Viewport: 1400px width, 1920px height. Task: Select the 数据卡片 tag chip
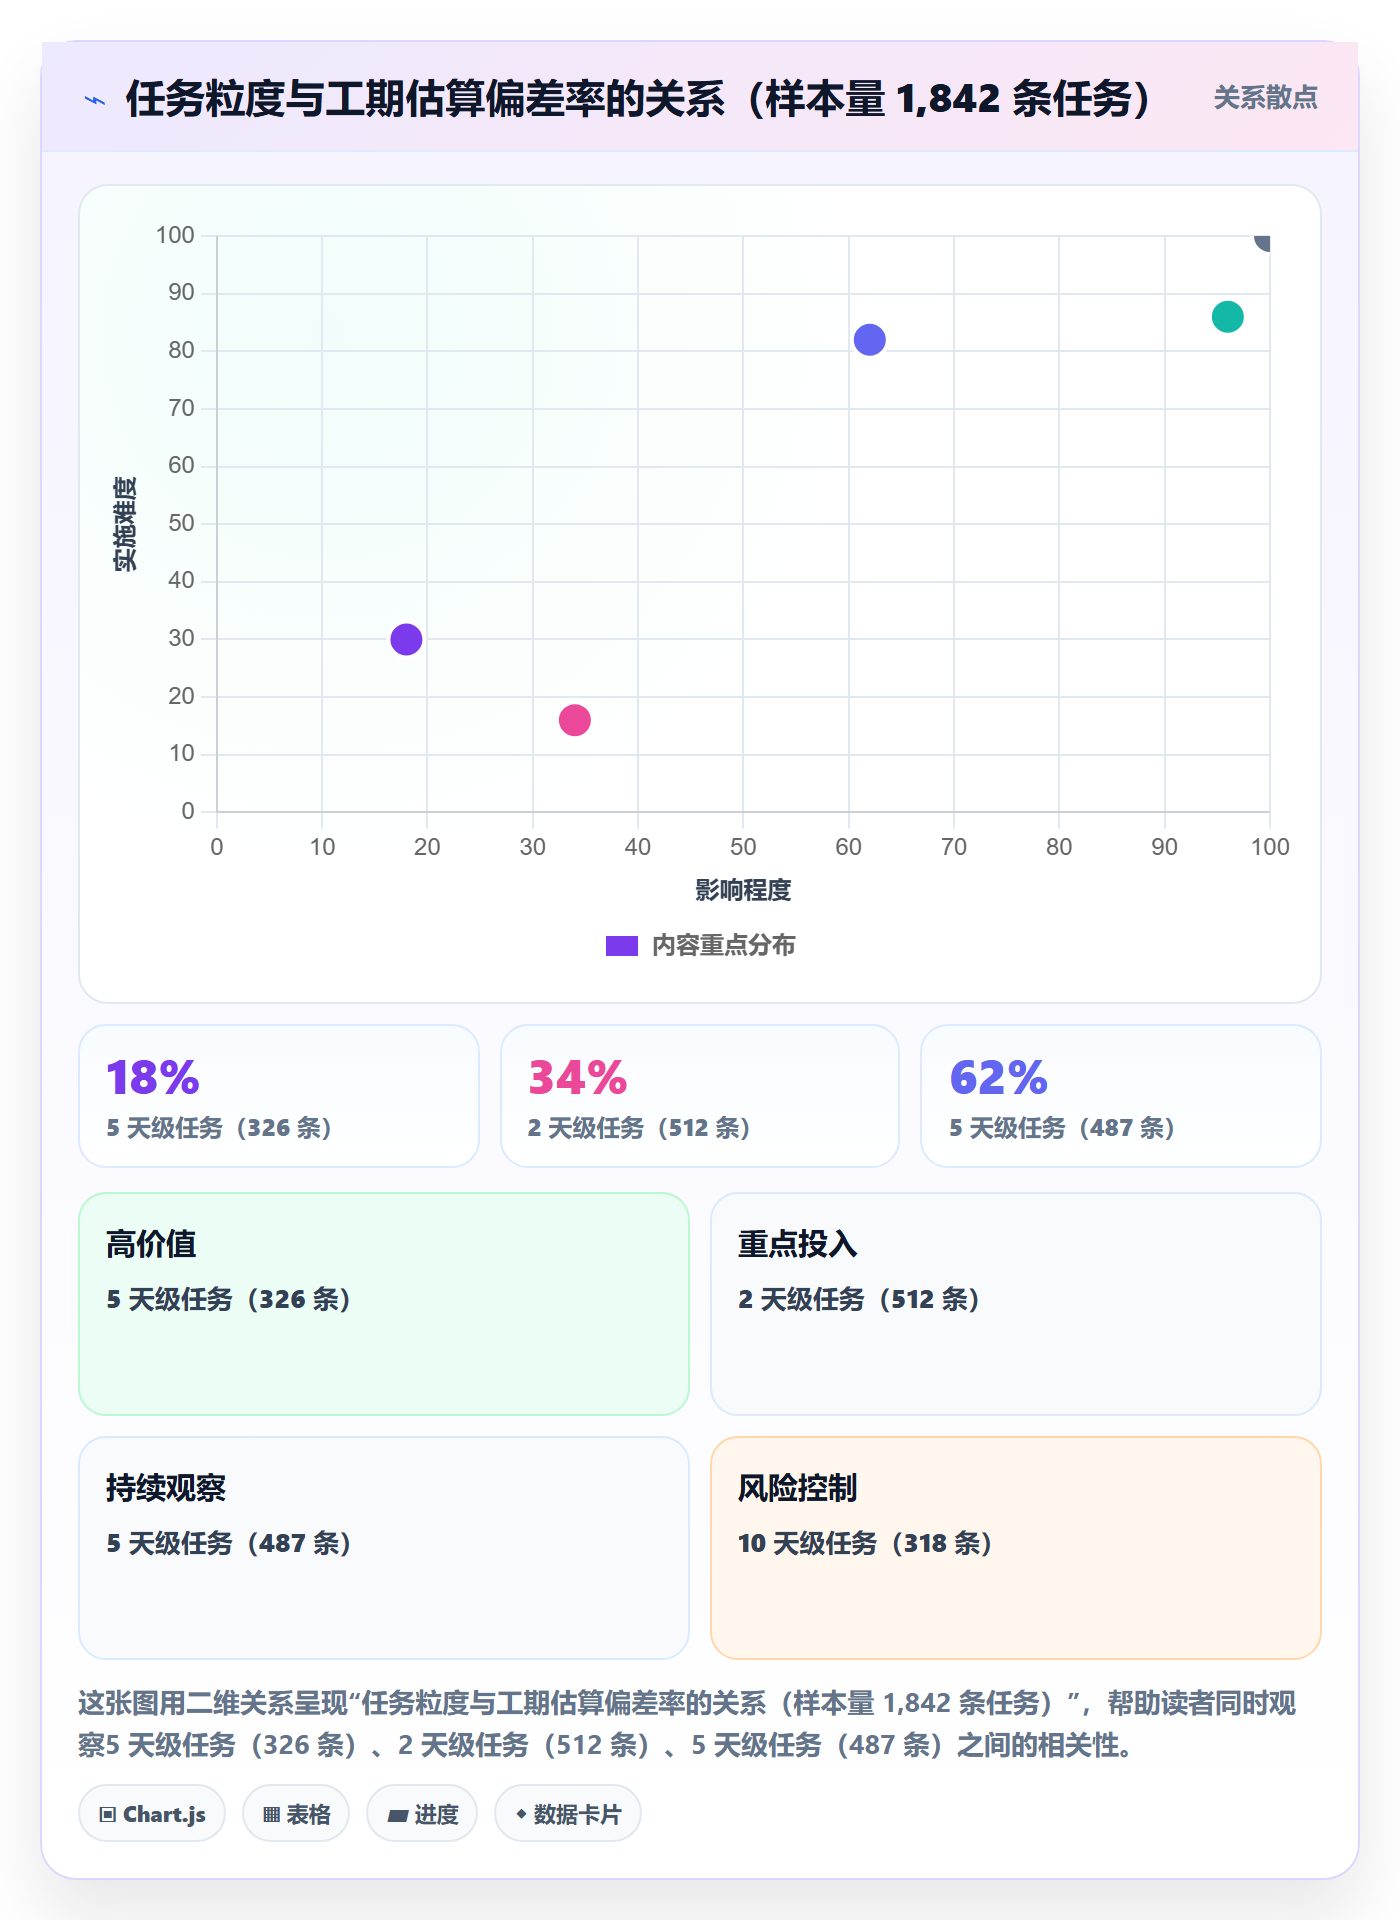click(568, 1813)
